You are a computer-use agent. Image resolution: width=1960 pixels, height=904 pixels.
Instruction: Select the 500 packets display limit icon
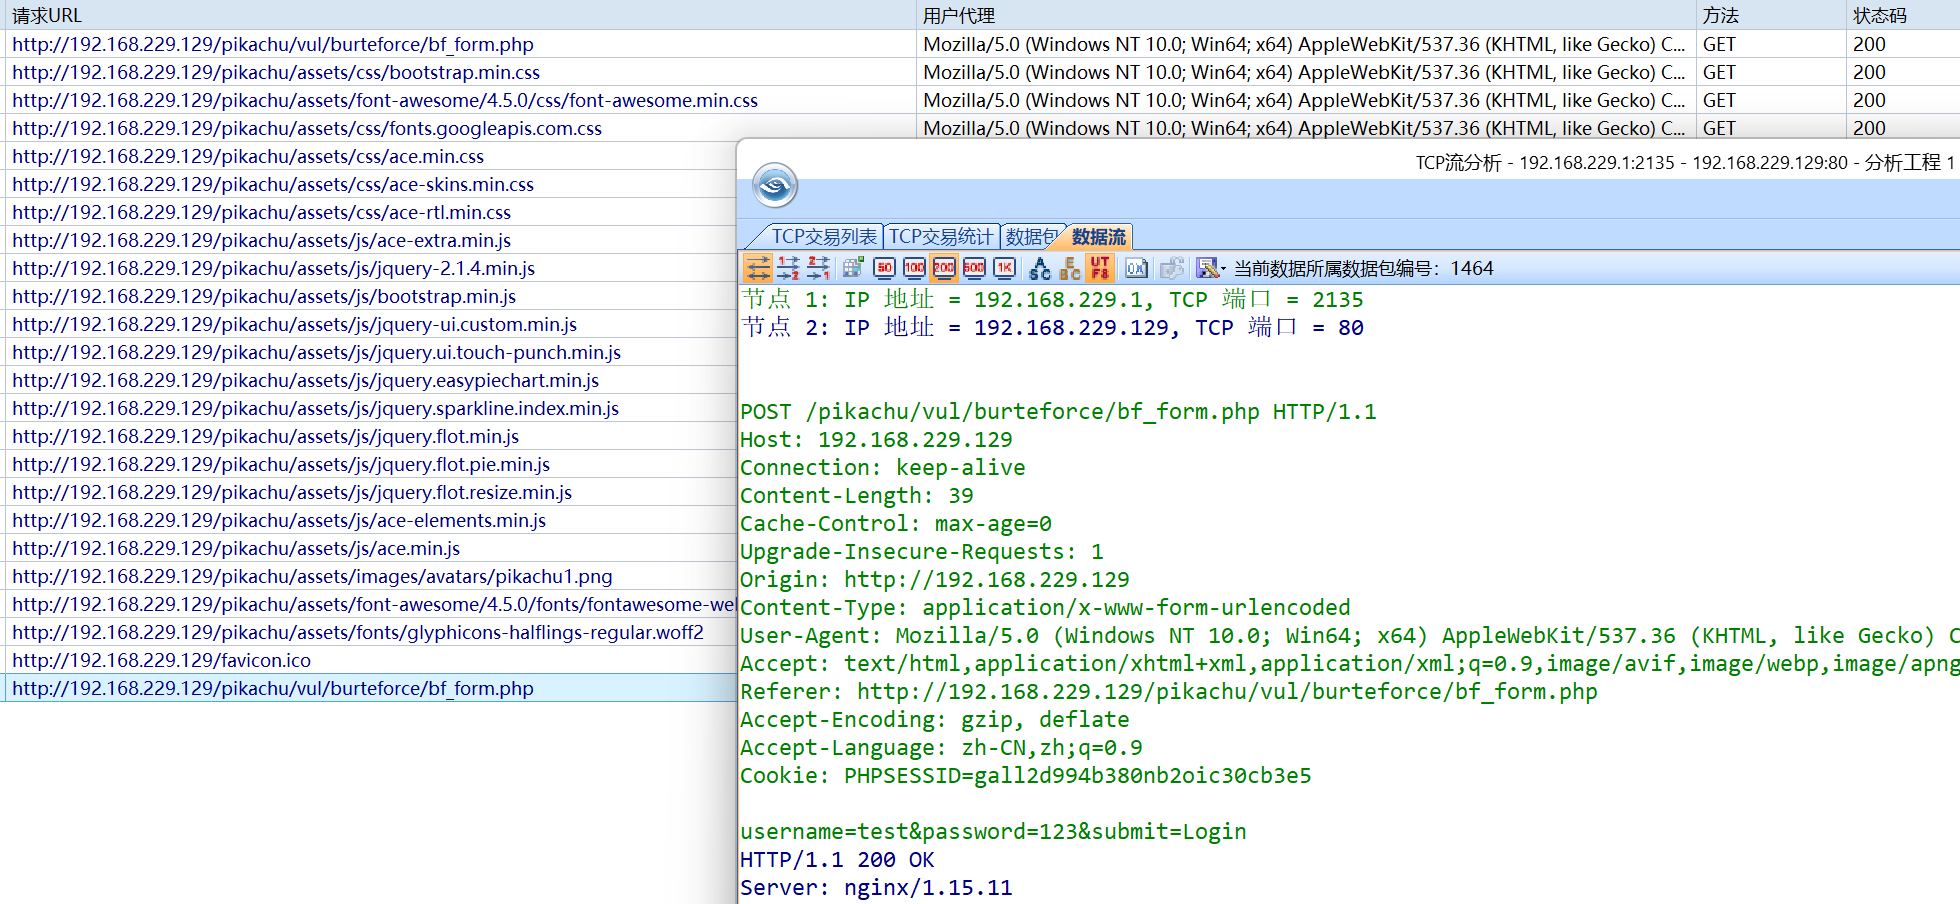tap(974, 268)
